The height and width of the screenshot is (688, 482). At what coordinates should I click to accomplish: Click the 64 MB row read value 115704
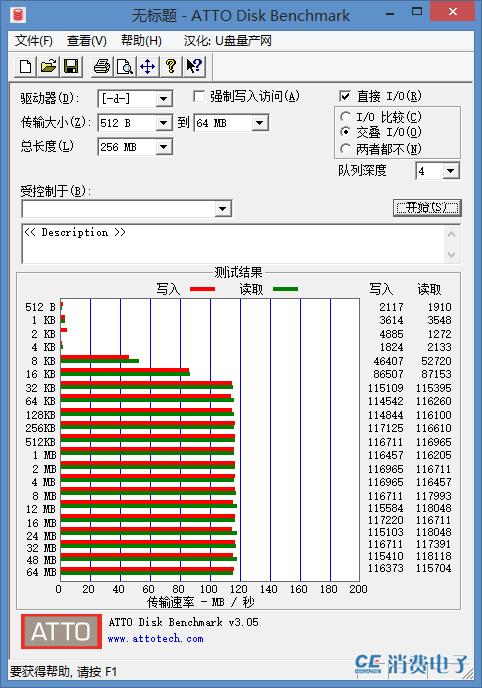click(433, 568)
